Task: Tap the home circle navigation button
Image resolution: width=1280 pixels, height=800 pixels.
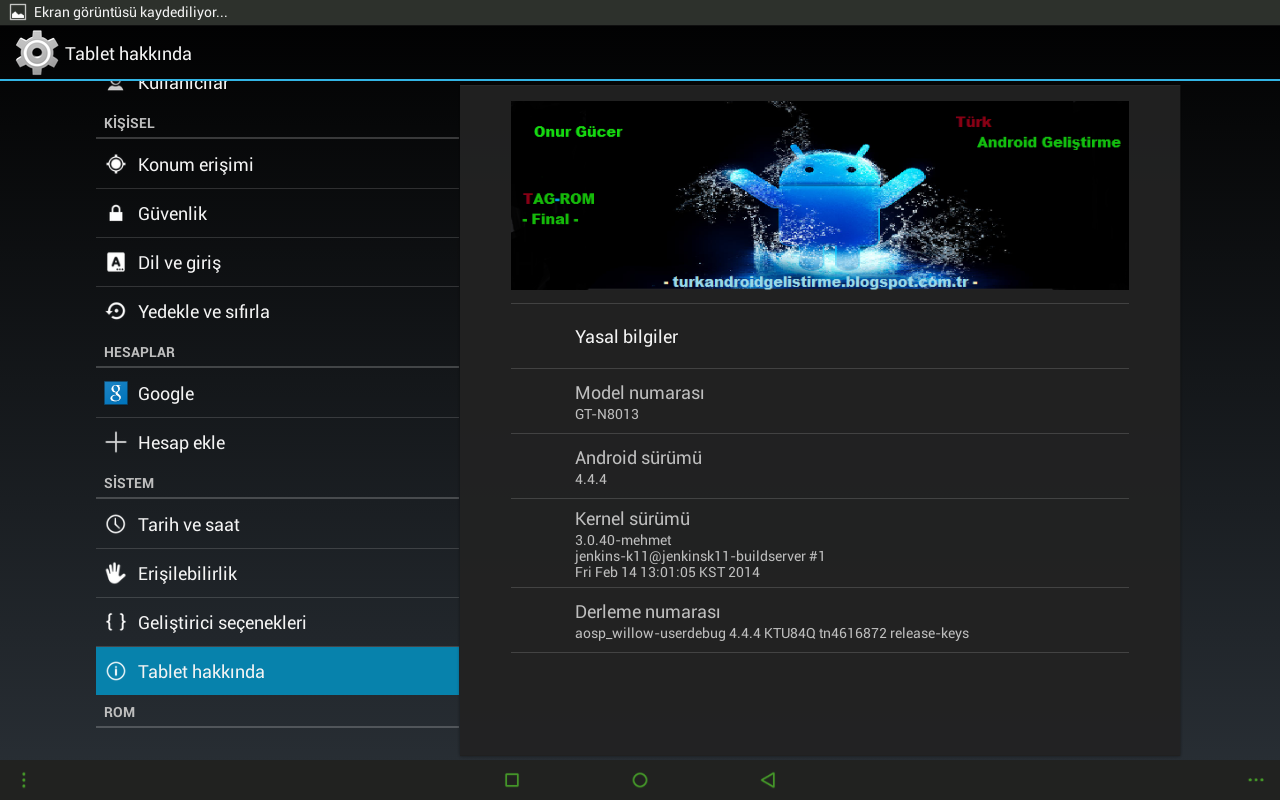Action: 640,780
